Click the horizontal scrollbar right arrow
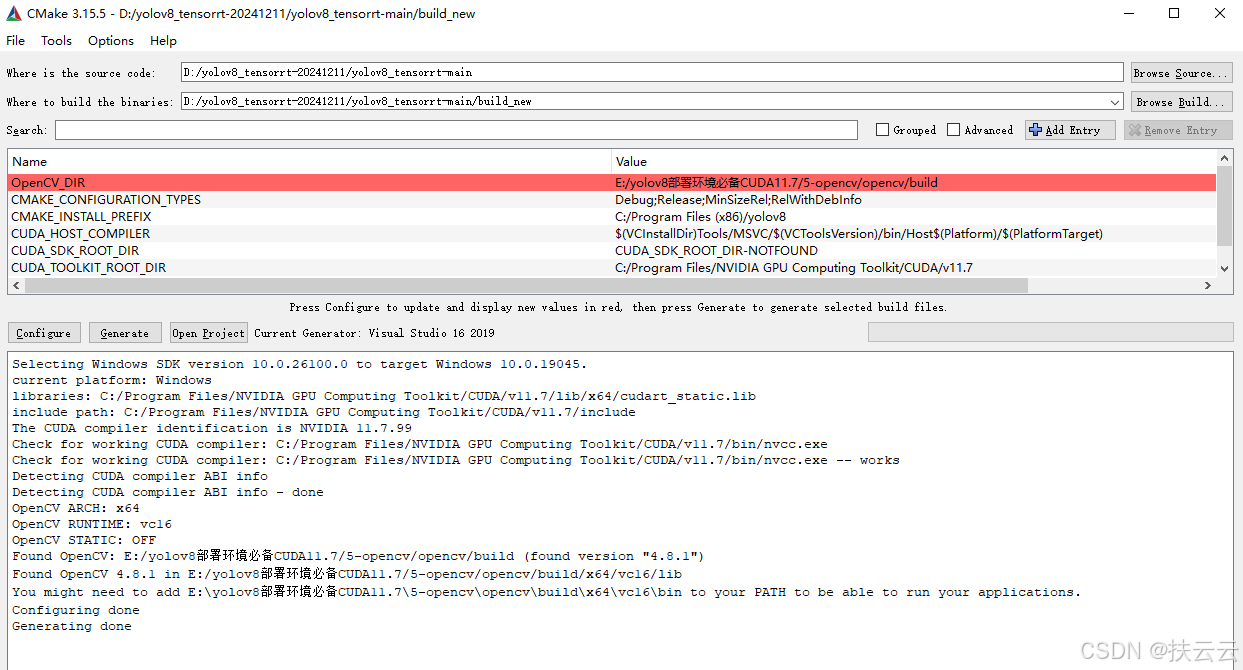Viewport: 1243px width, 670px height. [1208, 286]
